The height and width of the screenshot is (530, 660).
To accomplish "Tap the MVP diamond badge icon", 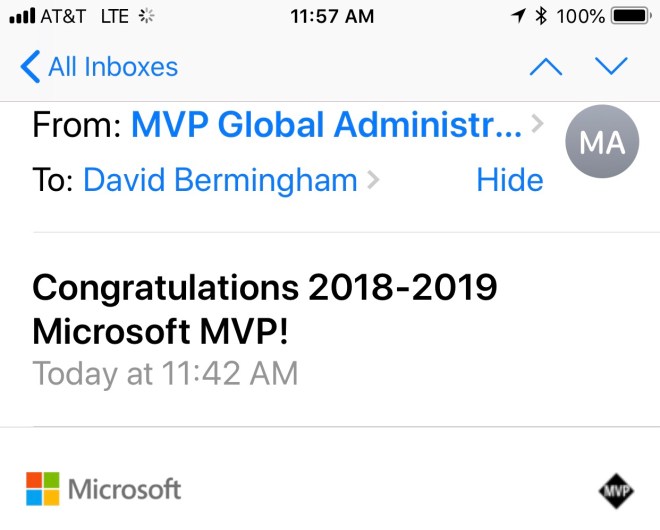I will tap(616, 490).
